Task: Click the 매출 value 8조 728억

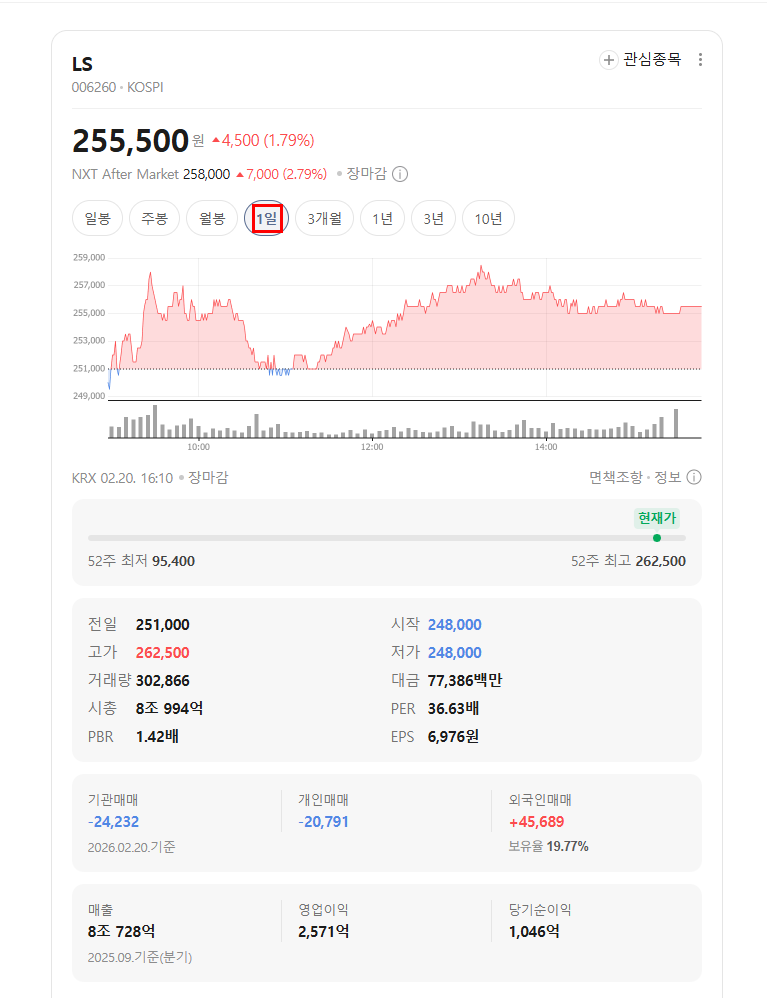Action: tap(122, 932)
